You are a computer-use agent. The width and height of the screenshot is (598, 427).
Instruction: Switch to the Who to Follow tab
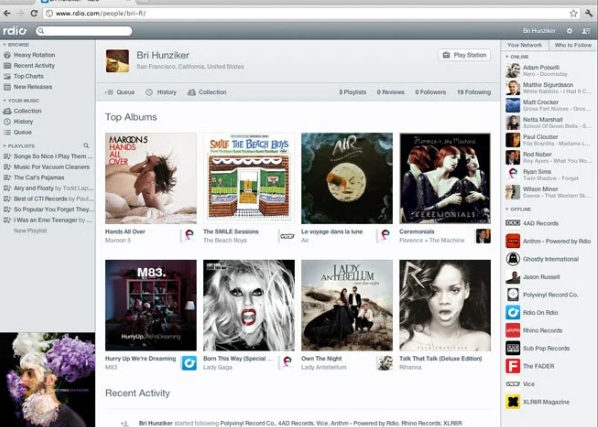click(573, 45)
